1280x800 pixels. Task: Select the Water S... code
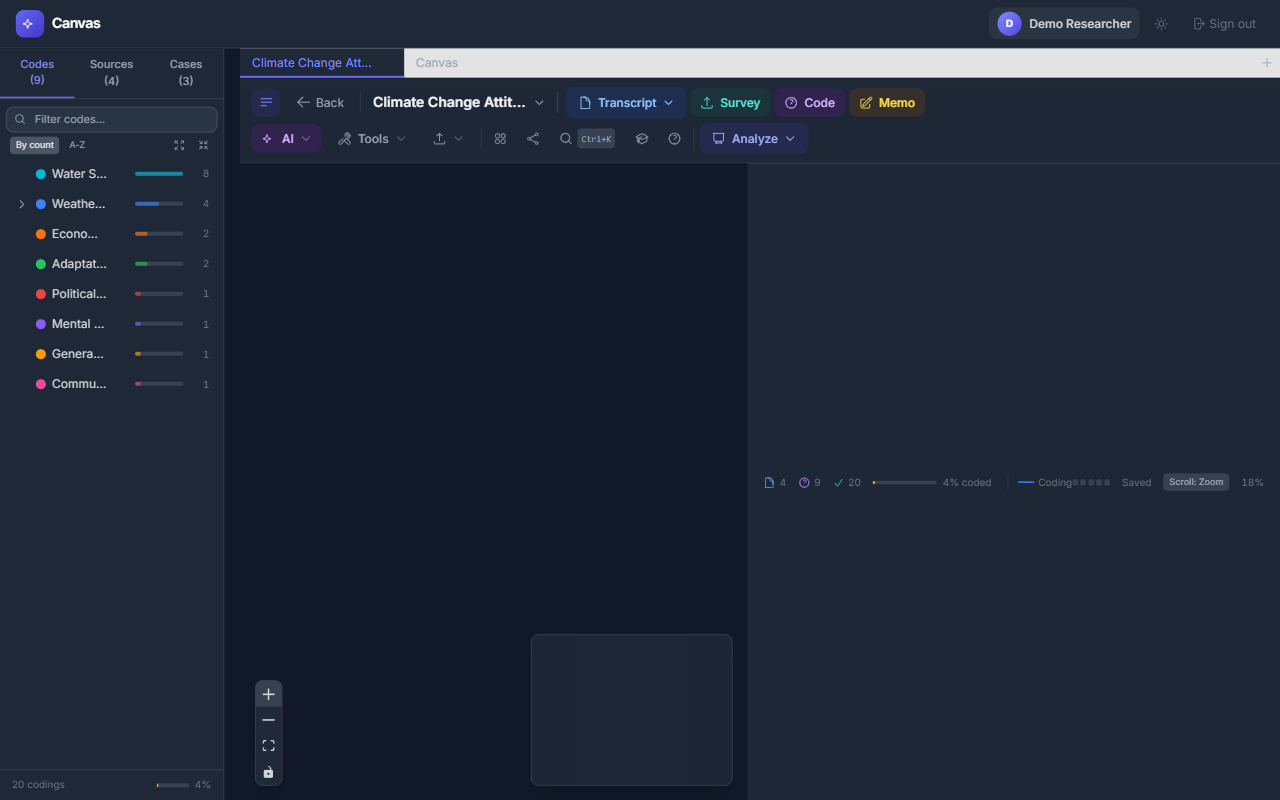pyautogui.click(x=112, y=174)
